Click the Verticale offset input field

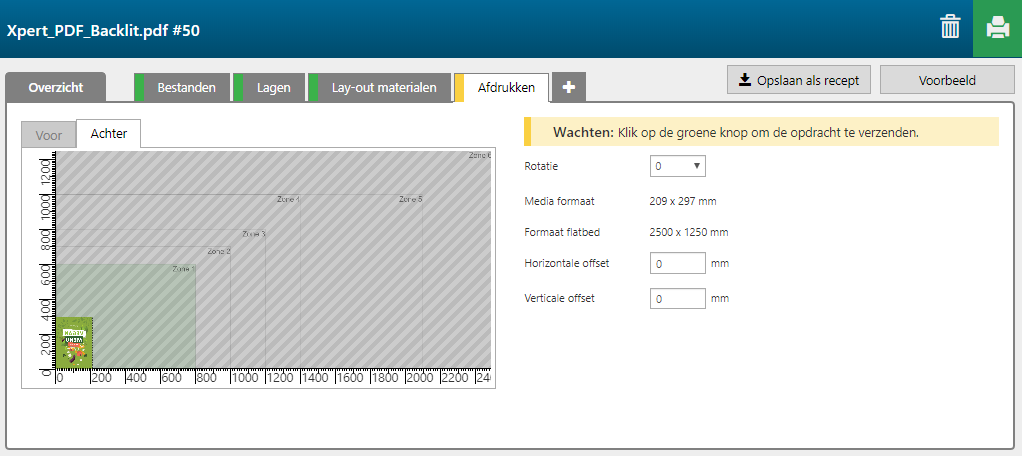coord(677,299)
